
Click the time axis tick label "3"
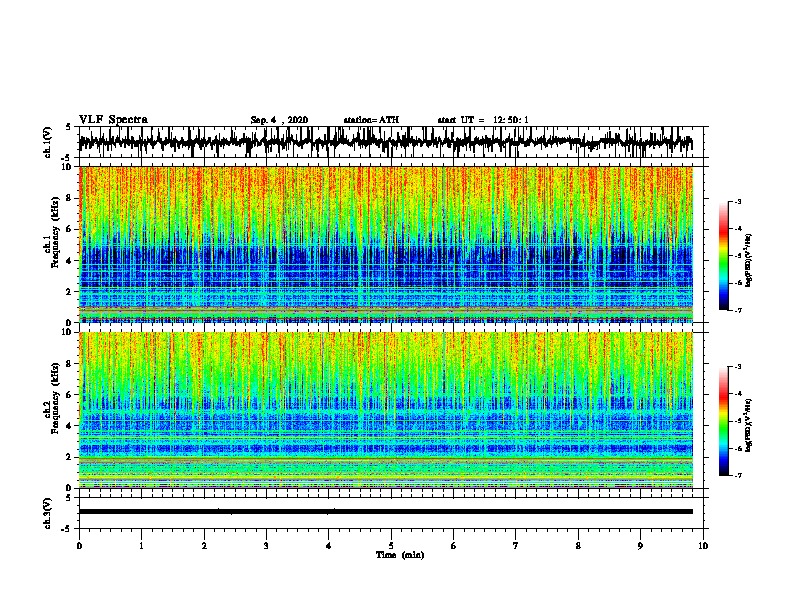(266, 546)
